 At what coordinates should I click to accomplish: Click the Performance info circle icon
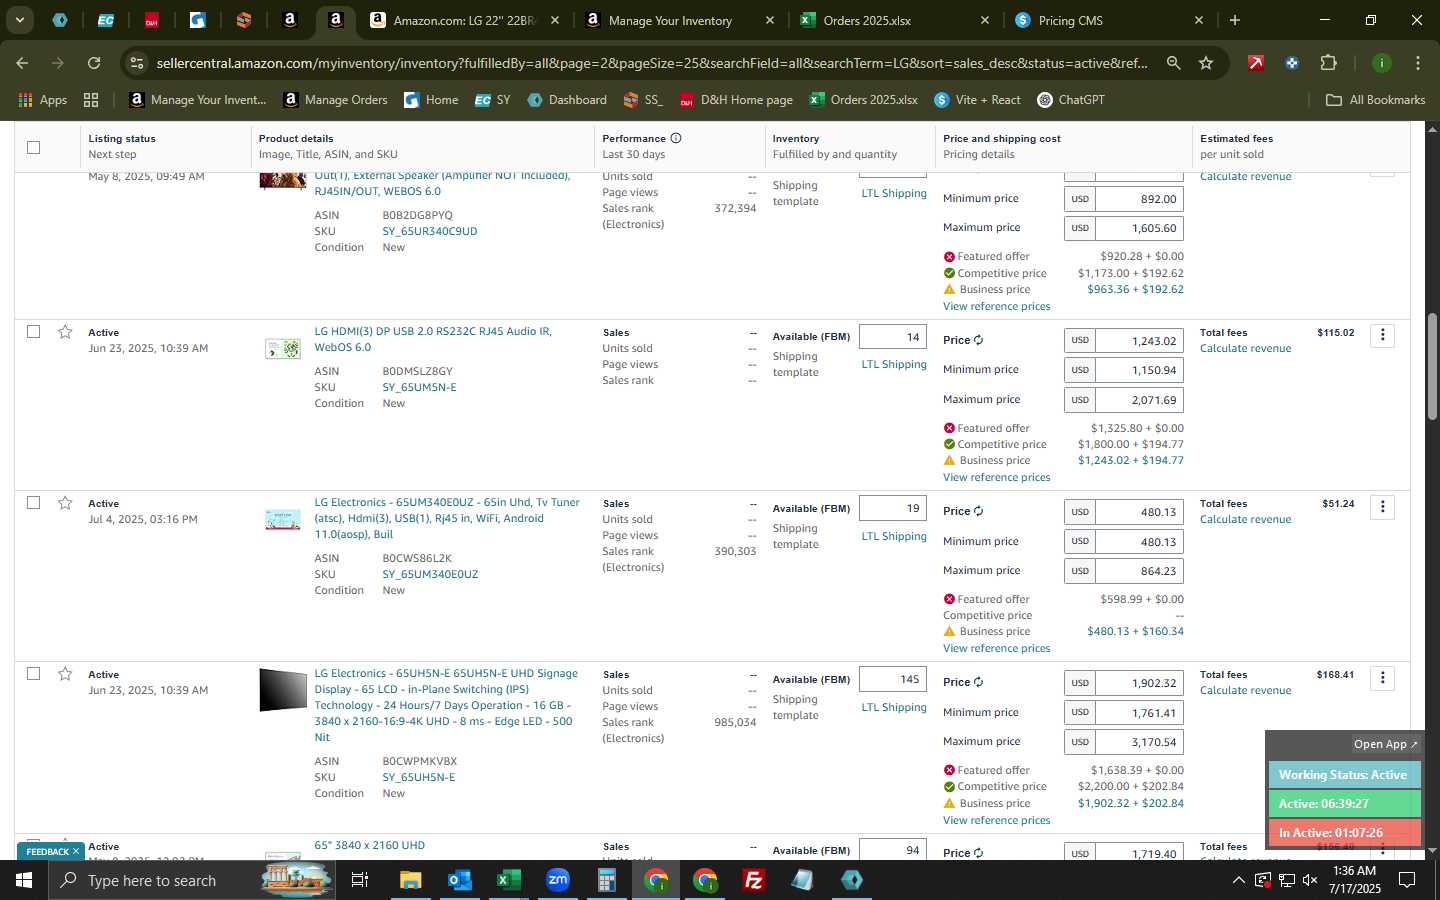(676, 138)
